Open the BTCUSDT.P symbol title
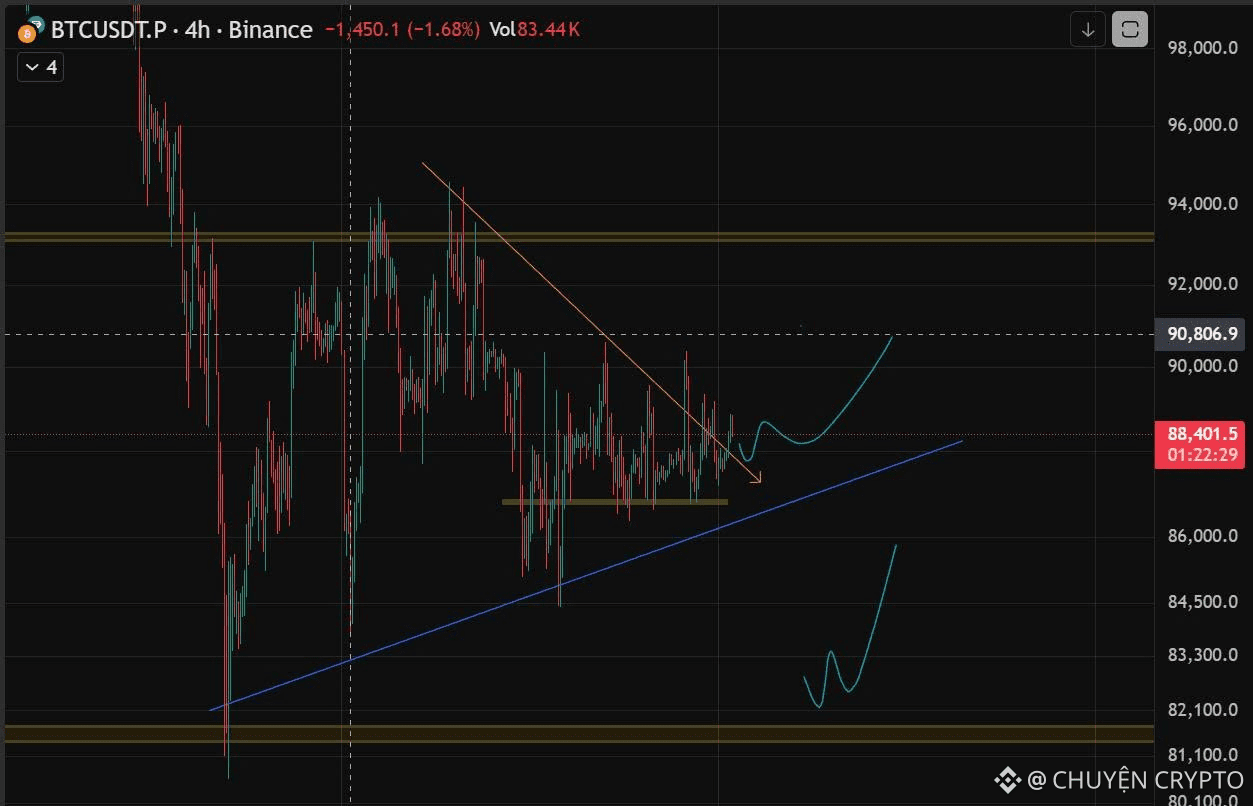The image size is (1253, 806). pos(109,30)
